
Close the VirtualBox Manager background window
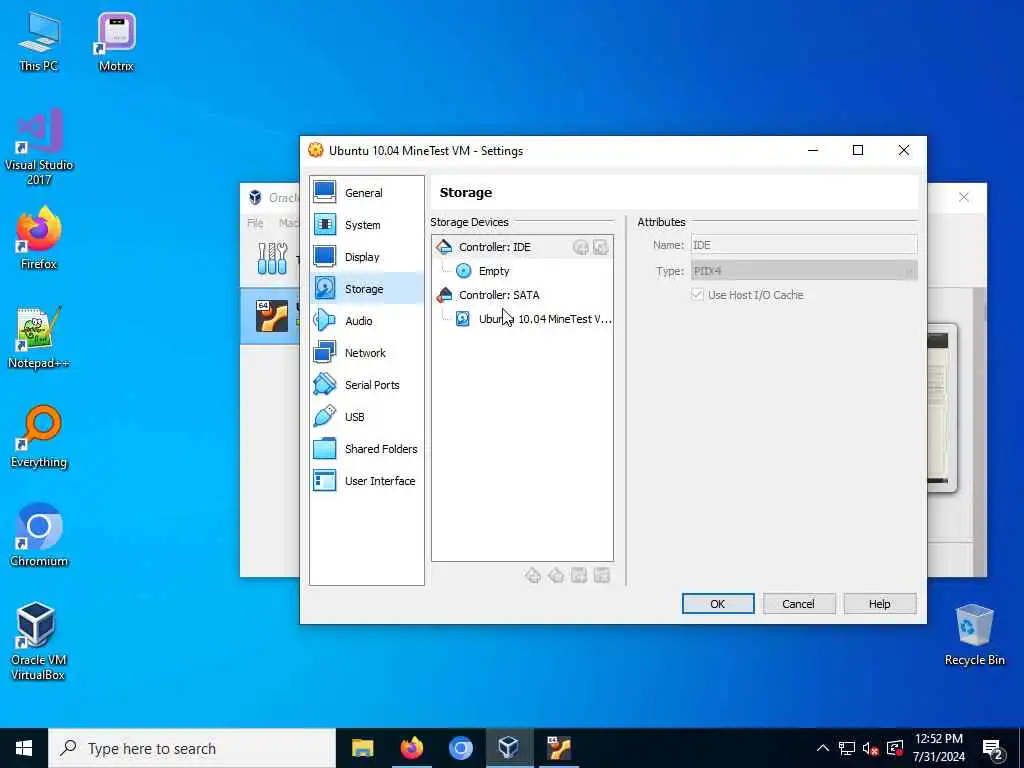(x=963, y=197)
